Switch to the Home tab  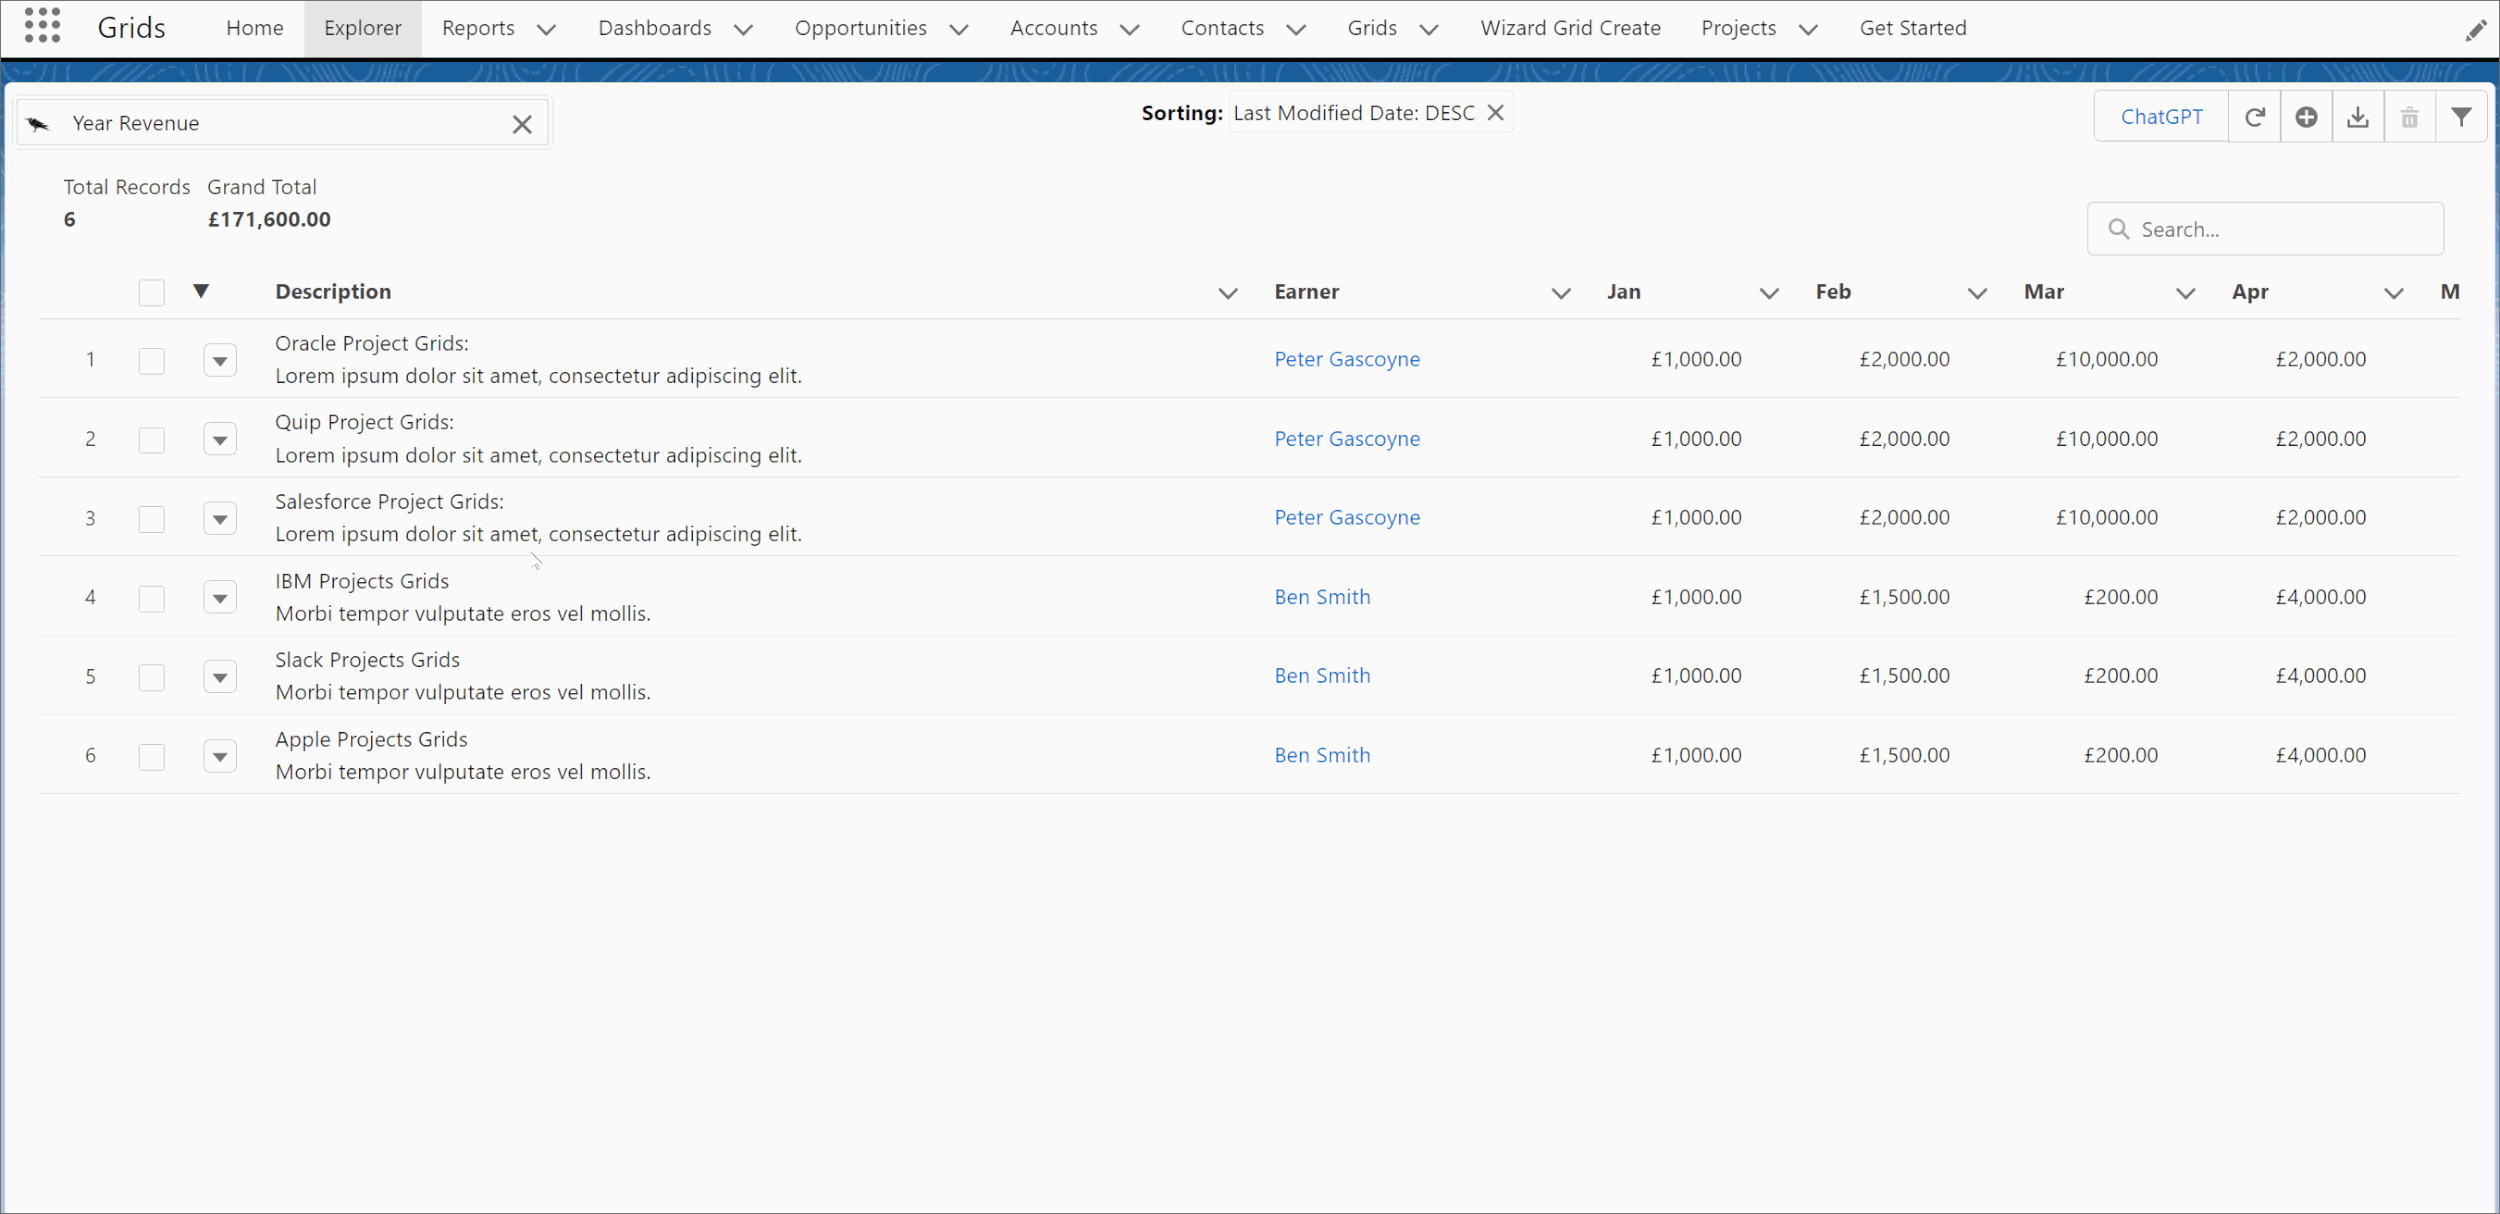tap(254, 28)
